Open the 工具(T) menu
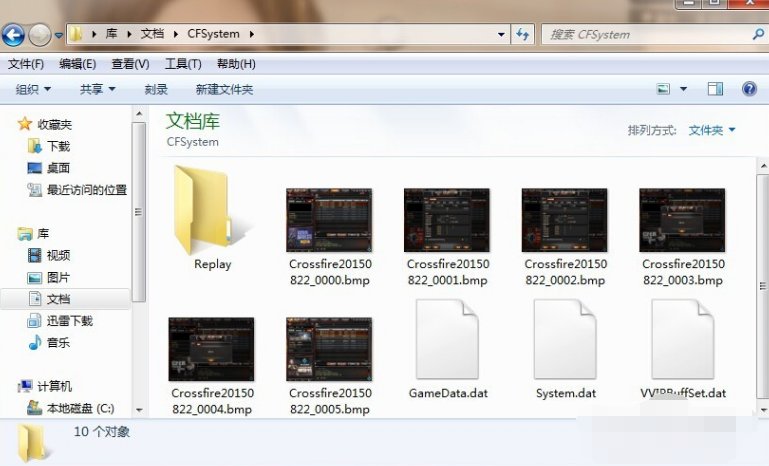The width and height of the screenshot is (769, 466). point(183,64)
